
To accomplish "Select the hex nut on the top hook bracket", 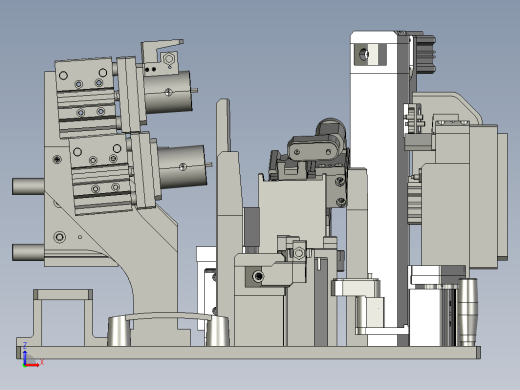I will pos(169,59).
